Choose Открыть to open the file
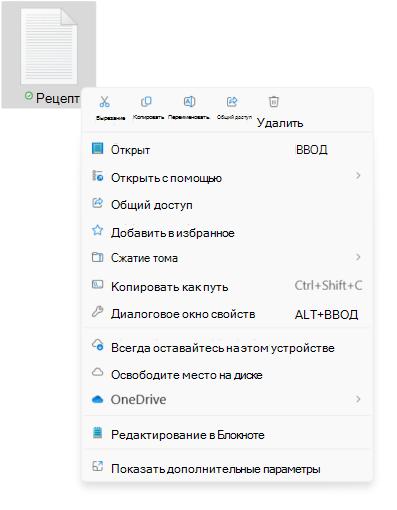 [x=227, y=150]
